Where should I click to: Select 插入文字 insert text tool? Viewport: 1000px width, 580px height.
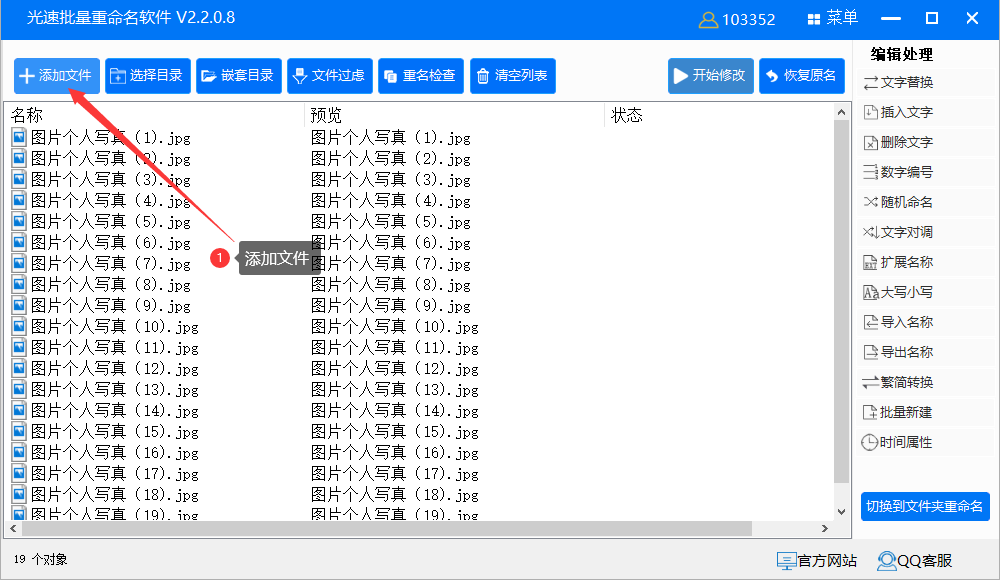[x=898, y=112]
